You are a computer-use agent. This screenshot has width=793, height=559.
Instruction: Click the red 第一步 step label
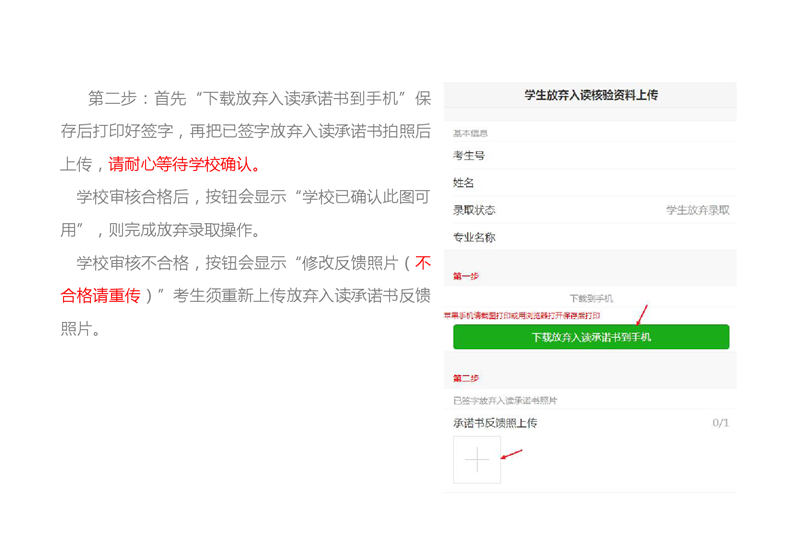pyautogui.click(x=466, y=275)
